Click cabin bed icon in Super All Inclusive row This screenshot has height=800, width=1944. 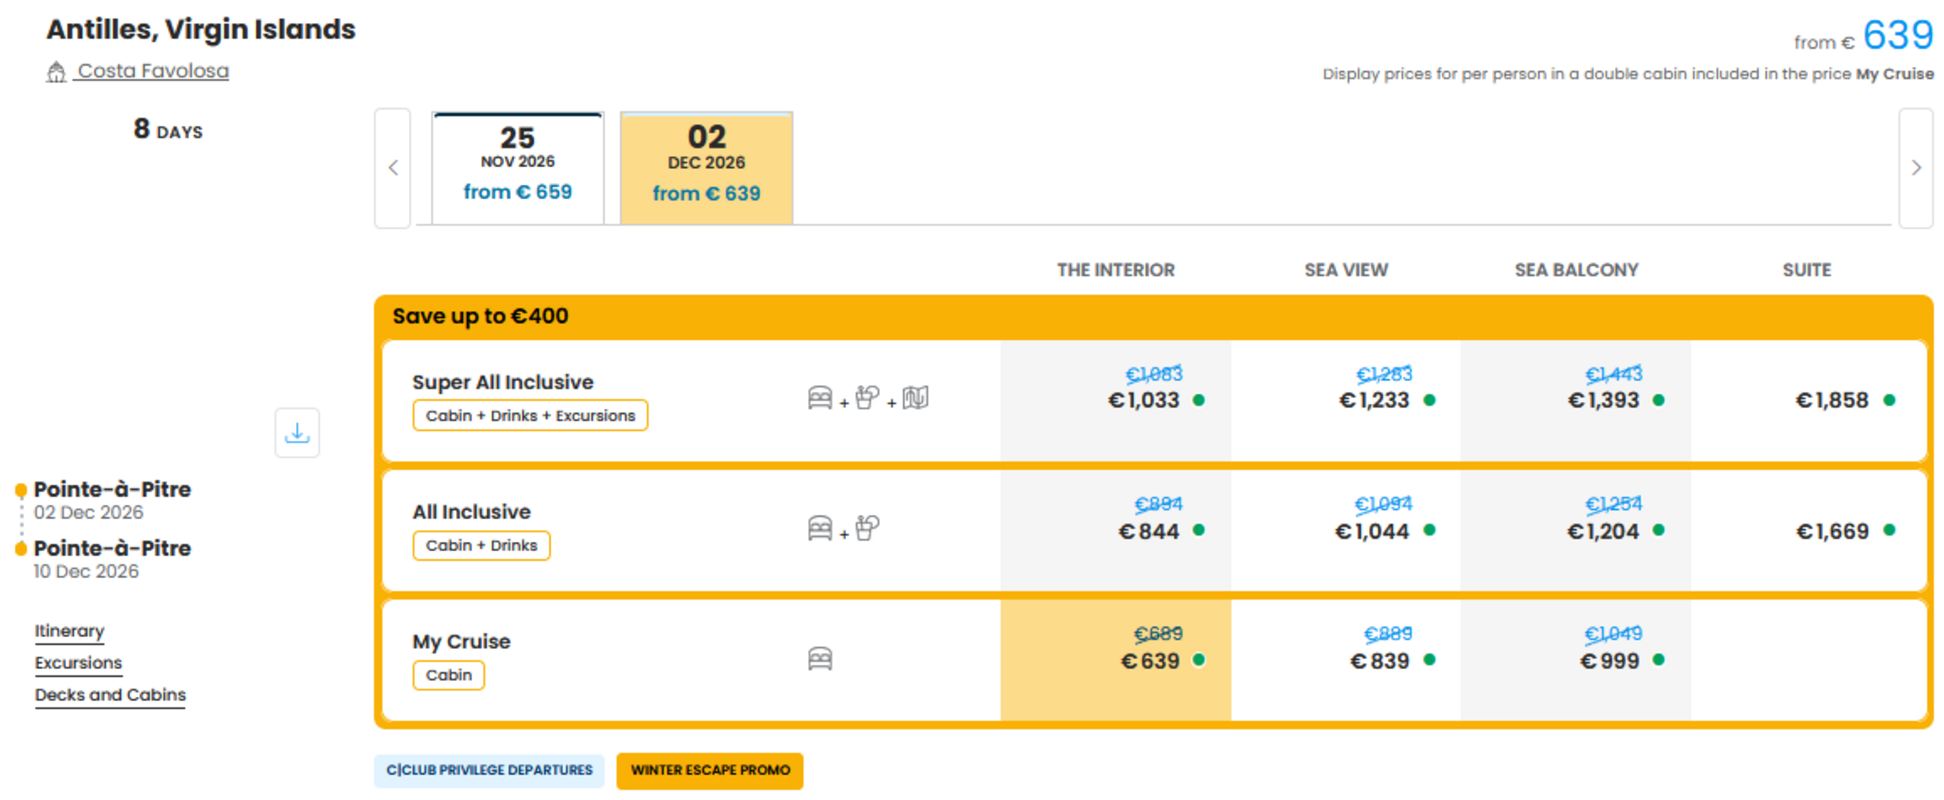pos(820,399)
